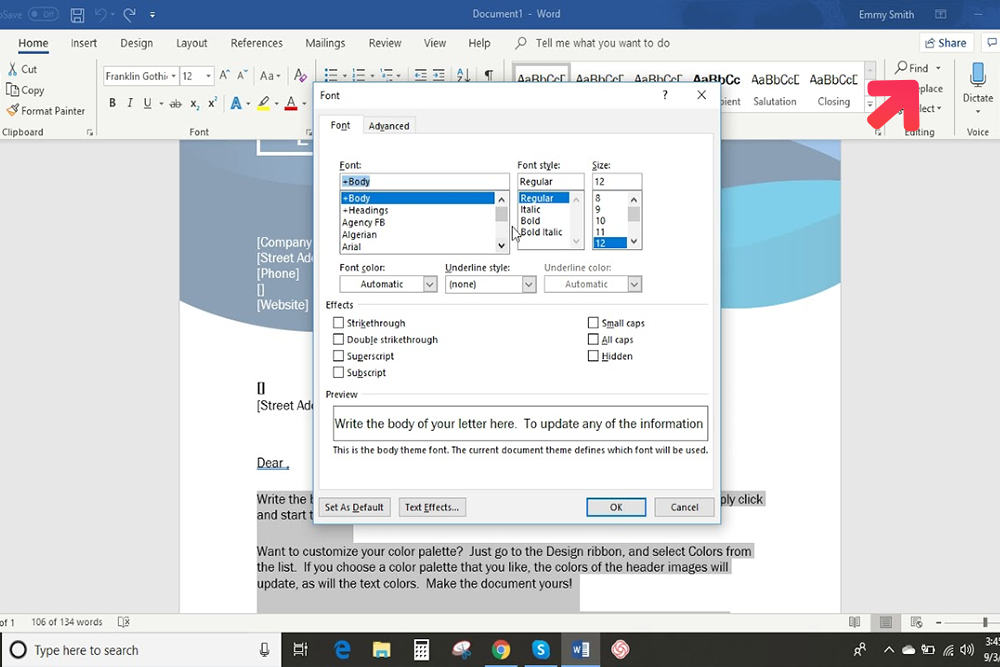Click the yellow Text Highlight Color icon

pos(263,103)
